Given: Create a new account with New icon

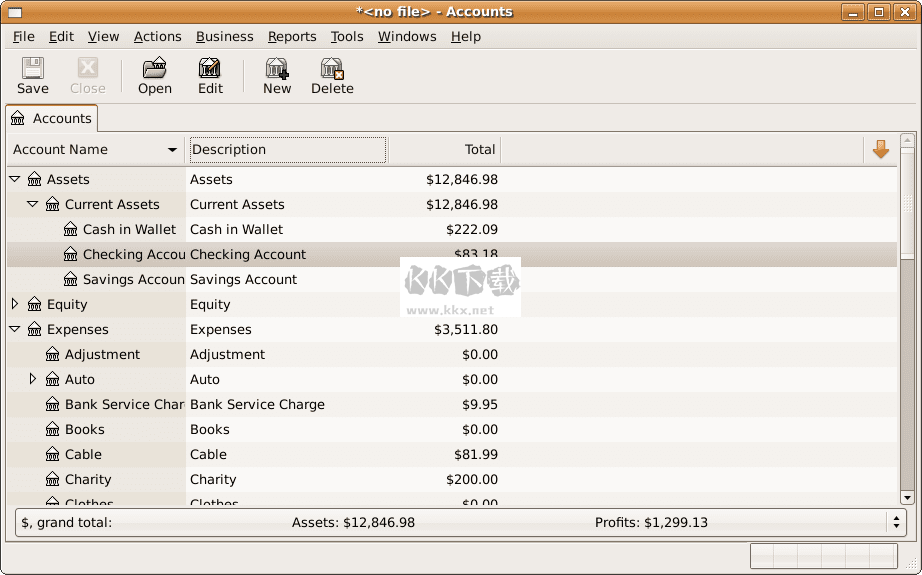Looking at the screenshot, I should click(x=277, y=69).
